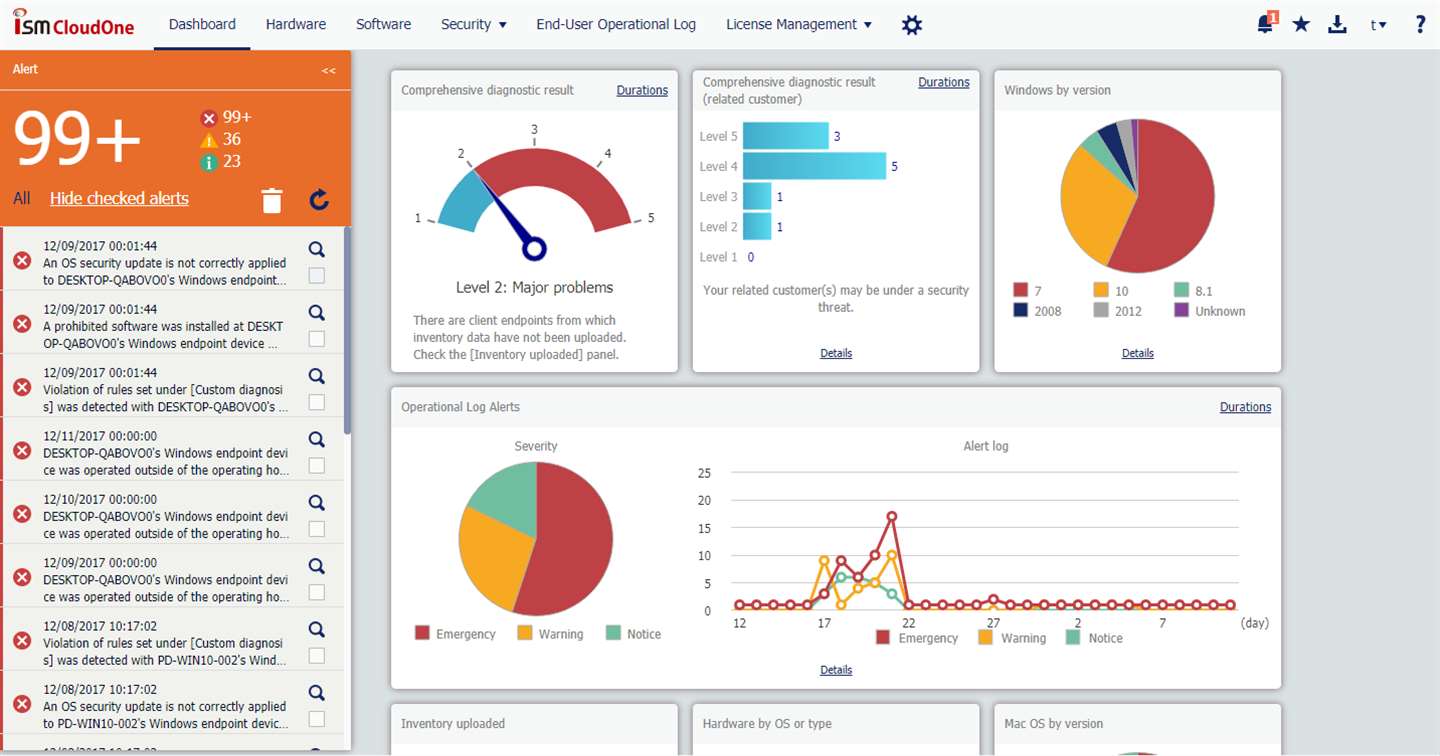This screenshot has width=1440, height=756.
Task: Open the Hardware tab
Action: pyautogui.click(x=296, y=24)
